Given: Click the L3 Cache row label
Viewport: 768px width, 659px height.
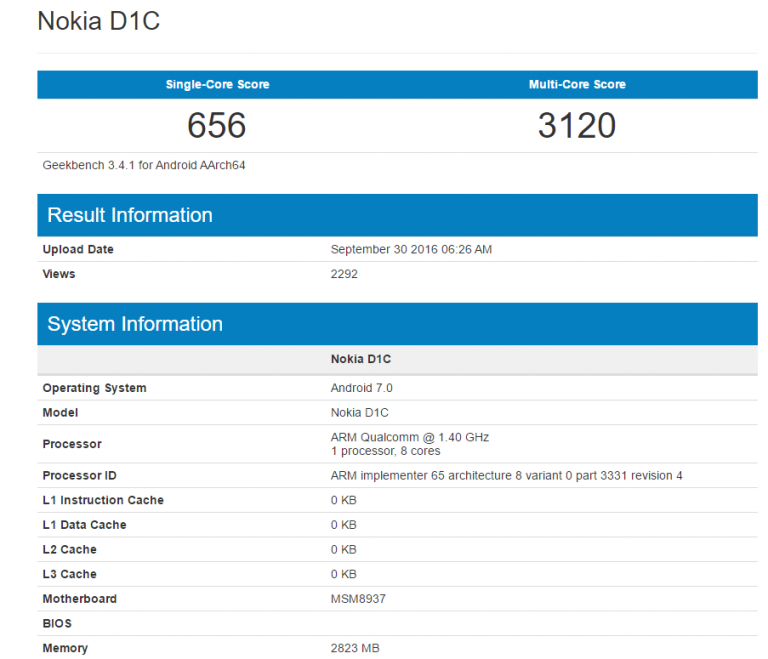Looking at the screenshot, I should 69,574.
